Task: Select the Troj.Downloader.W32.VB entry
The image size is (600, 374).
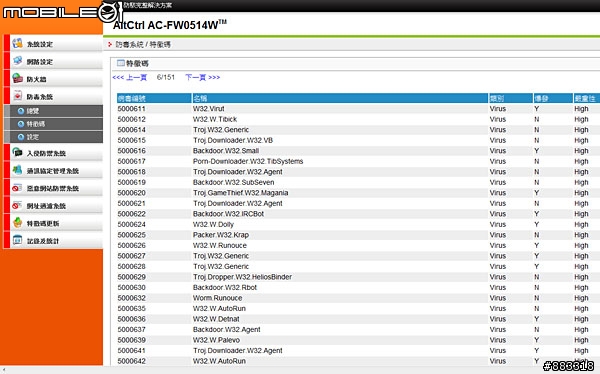Action: coord(233,140)
